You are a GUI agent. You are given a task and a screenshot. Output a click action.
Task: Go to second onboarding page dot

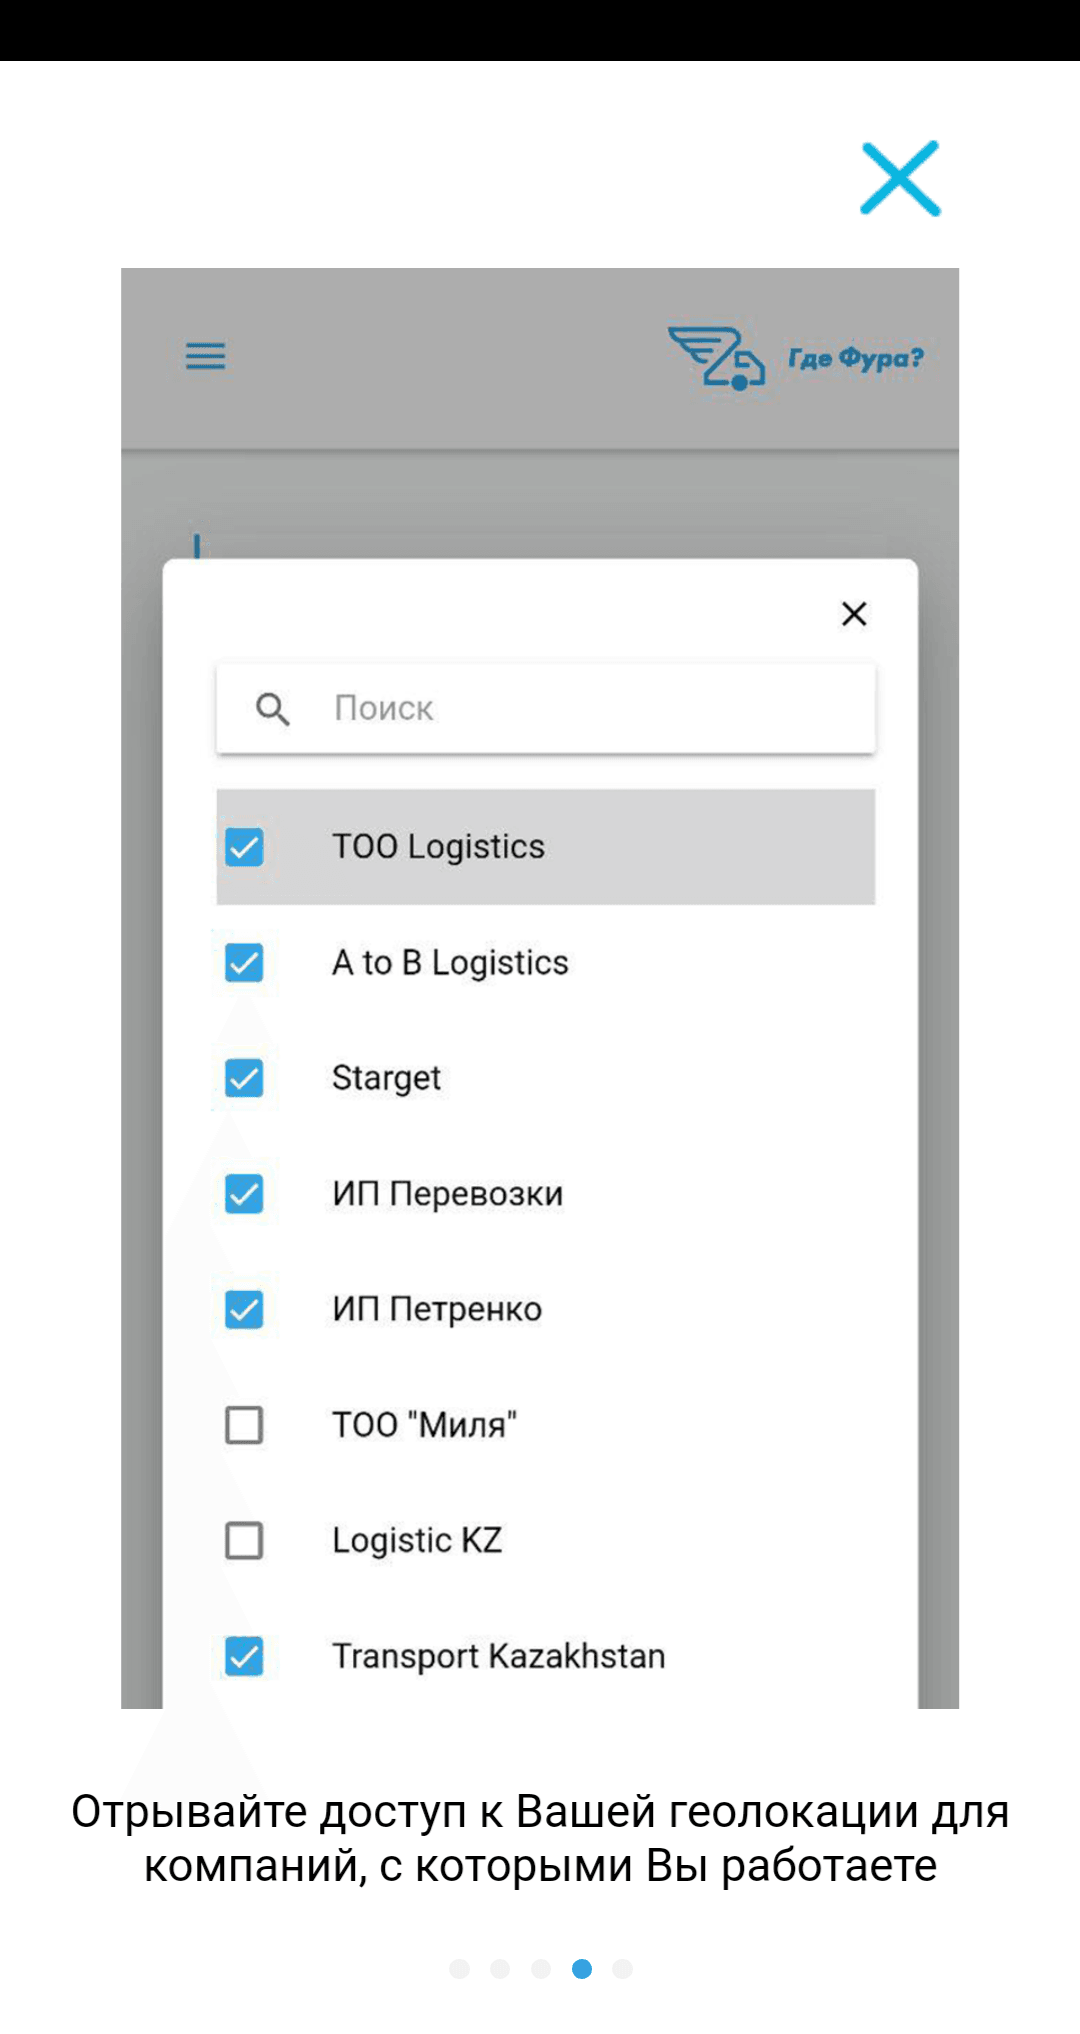pos(500,1969)
